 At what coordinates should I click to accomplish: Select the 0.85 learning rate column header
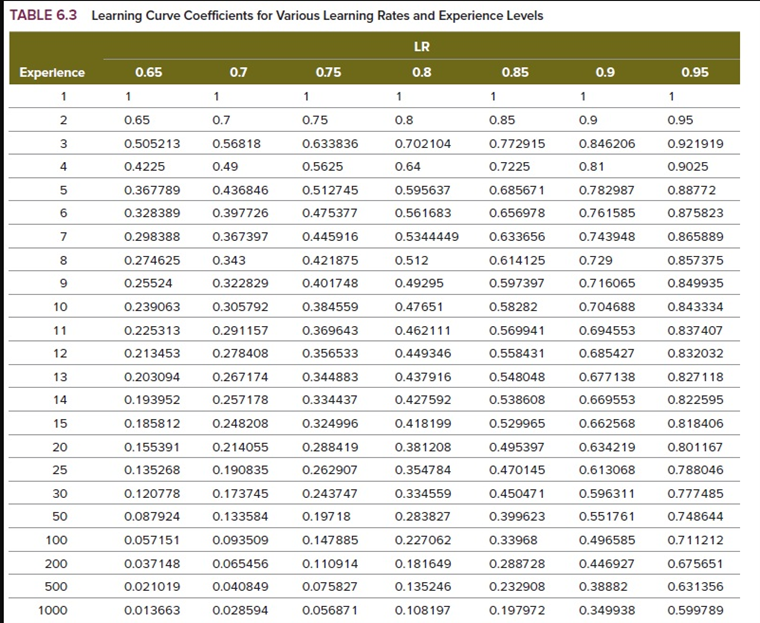click(x=515, y=72)
